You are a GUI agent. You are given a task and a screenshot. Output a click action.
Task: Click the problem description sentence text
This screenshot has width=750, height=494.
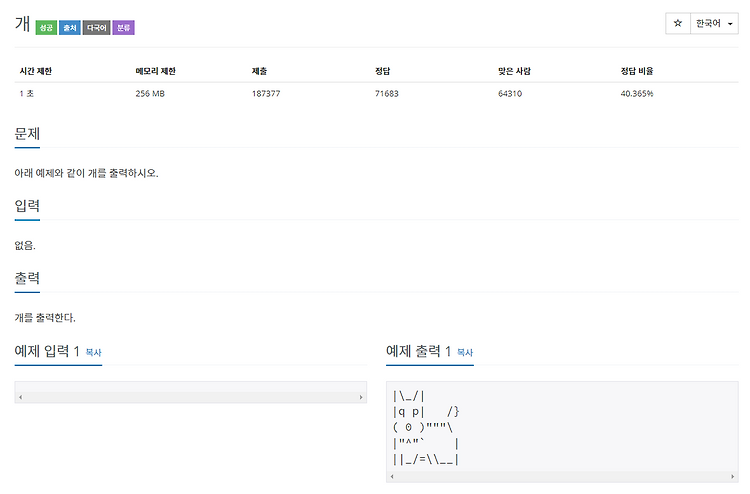tap(86, 173)
